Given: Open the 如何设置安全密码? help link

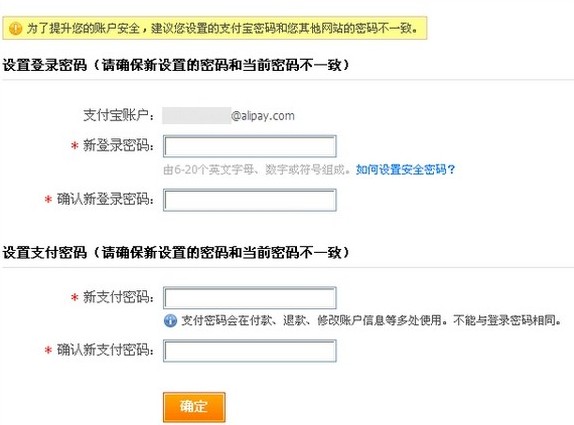Looking at the screenshot, I should click(405, 169).
